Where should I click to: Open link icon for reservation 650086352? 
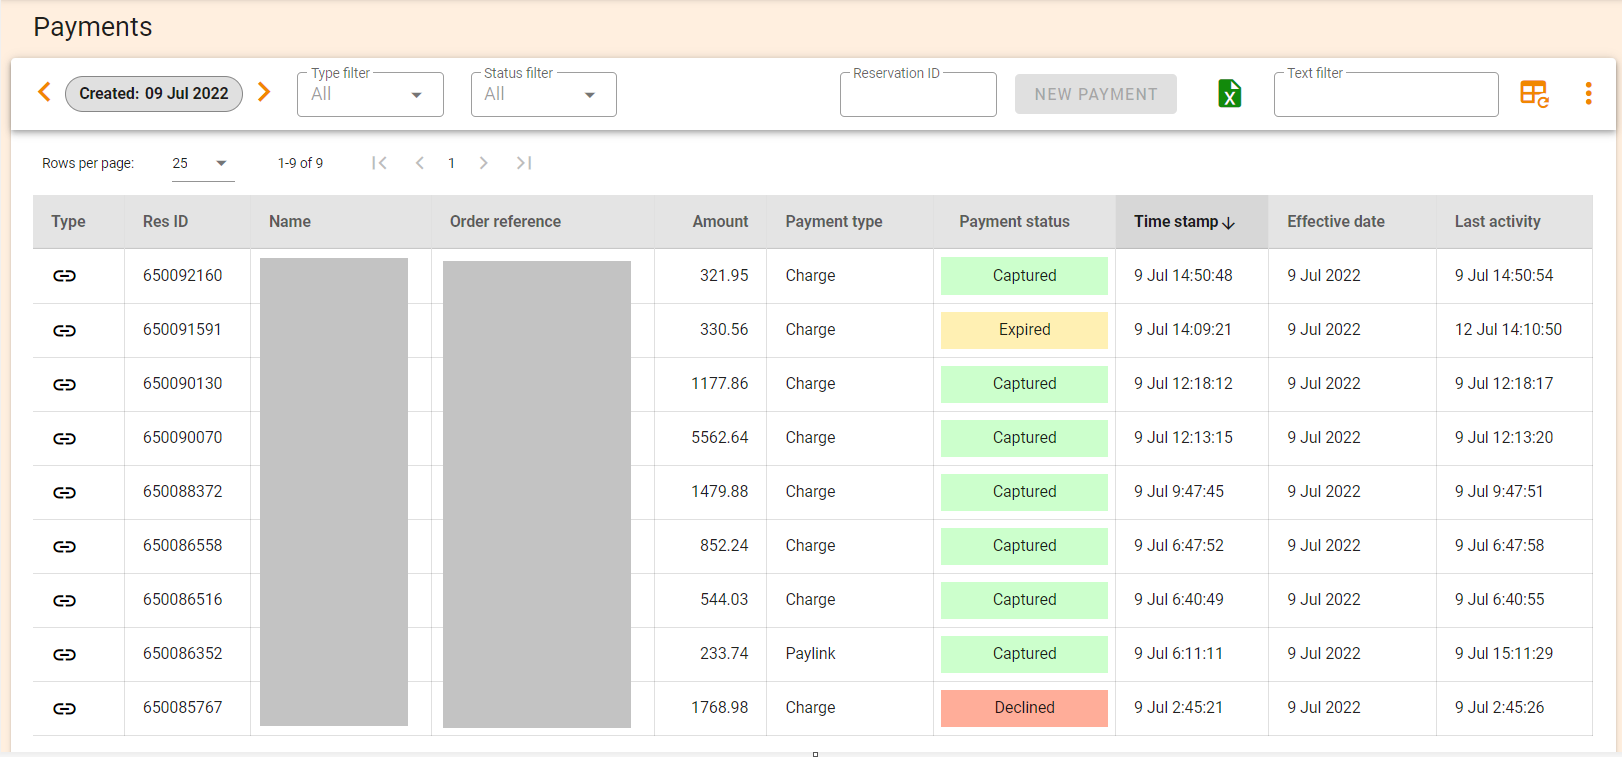(x=64, y=654)
